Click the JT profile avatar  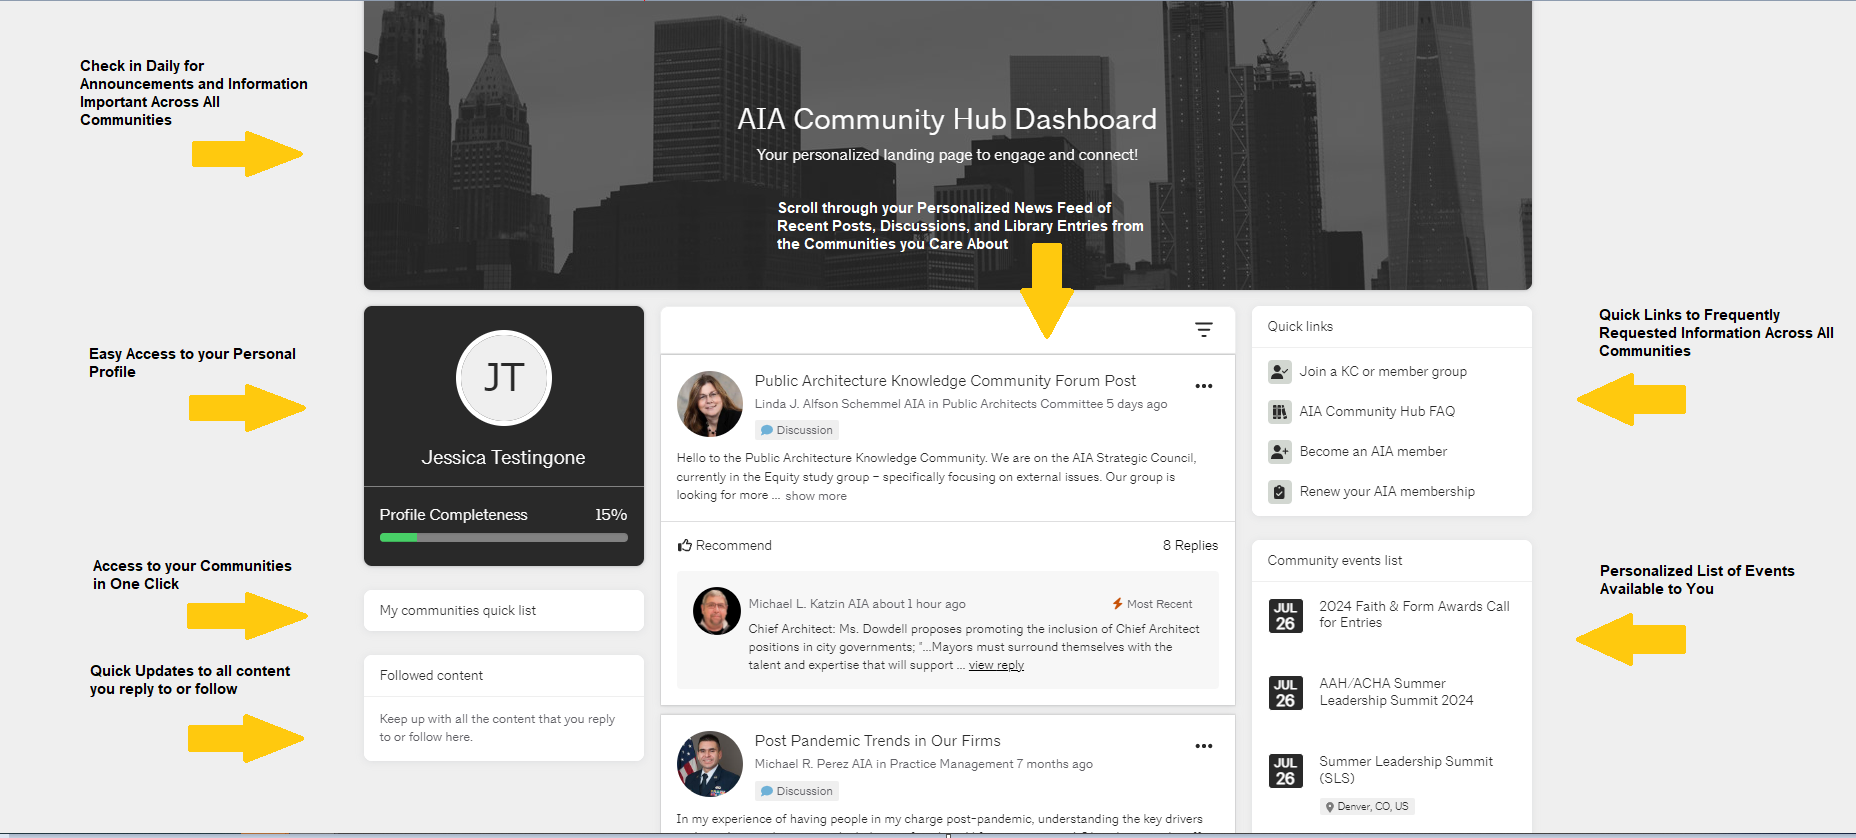[504, 378]
